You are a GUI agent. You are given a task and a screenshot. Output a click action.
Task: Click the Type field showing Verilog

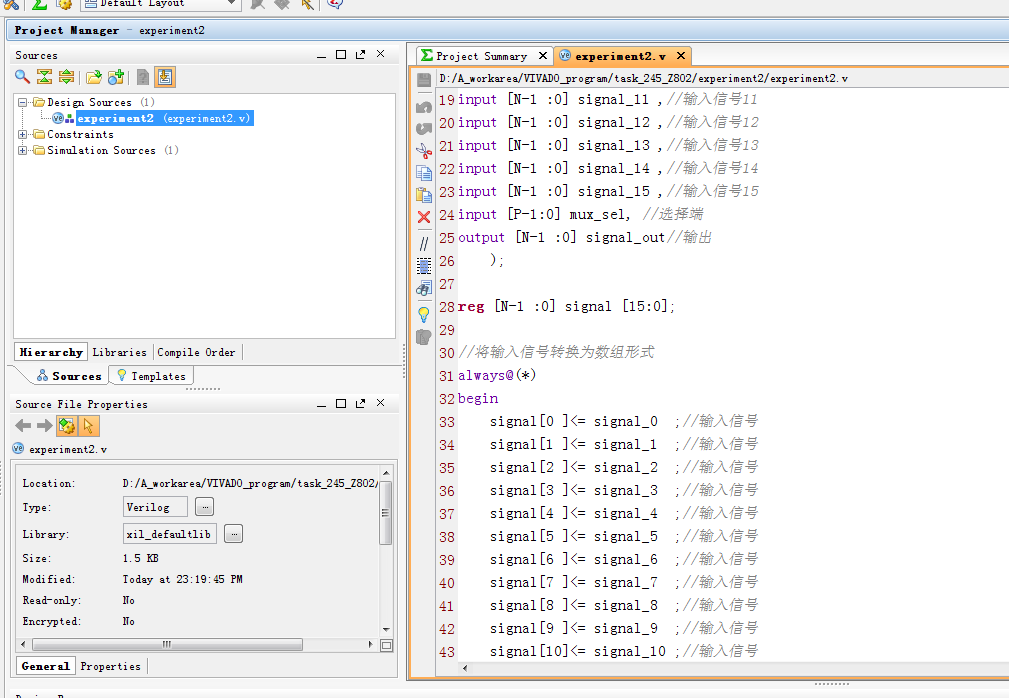click(x=155, y=507)
